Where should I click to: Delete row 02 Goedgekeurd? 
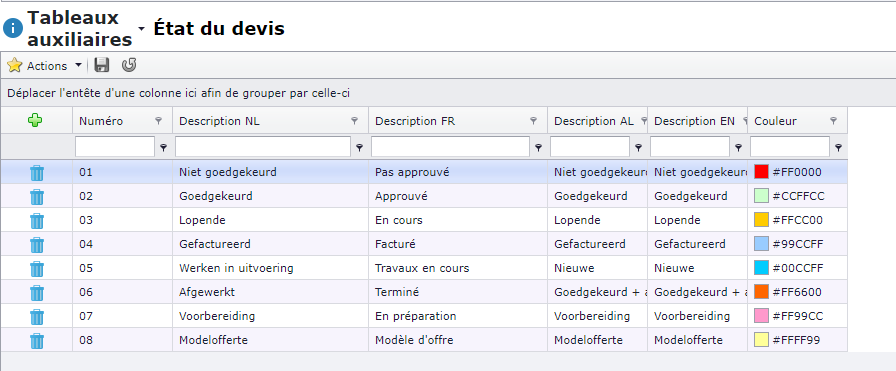(x=37, y=197)
